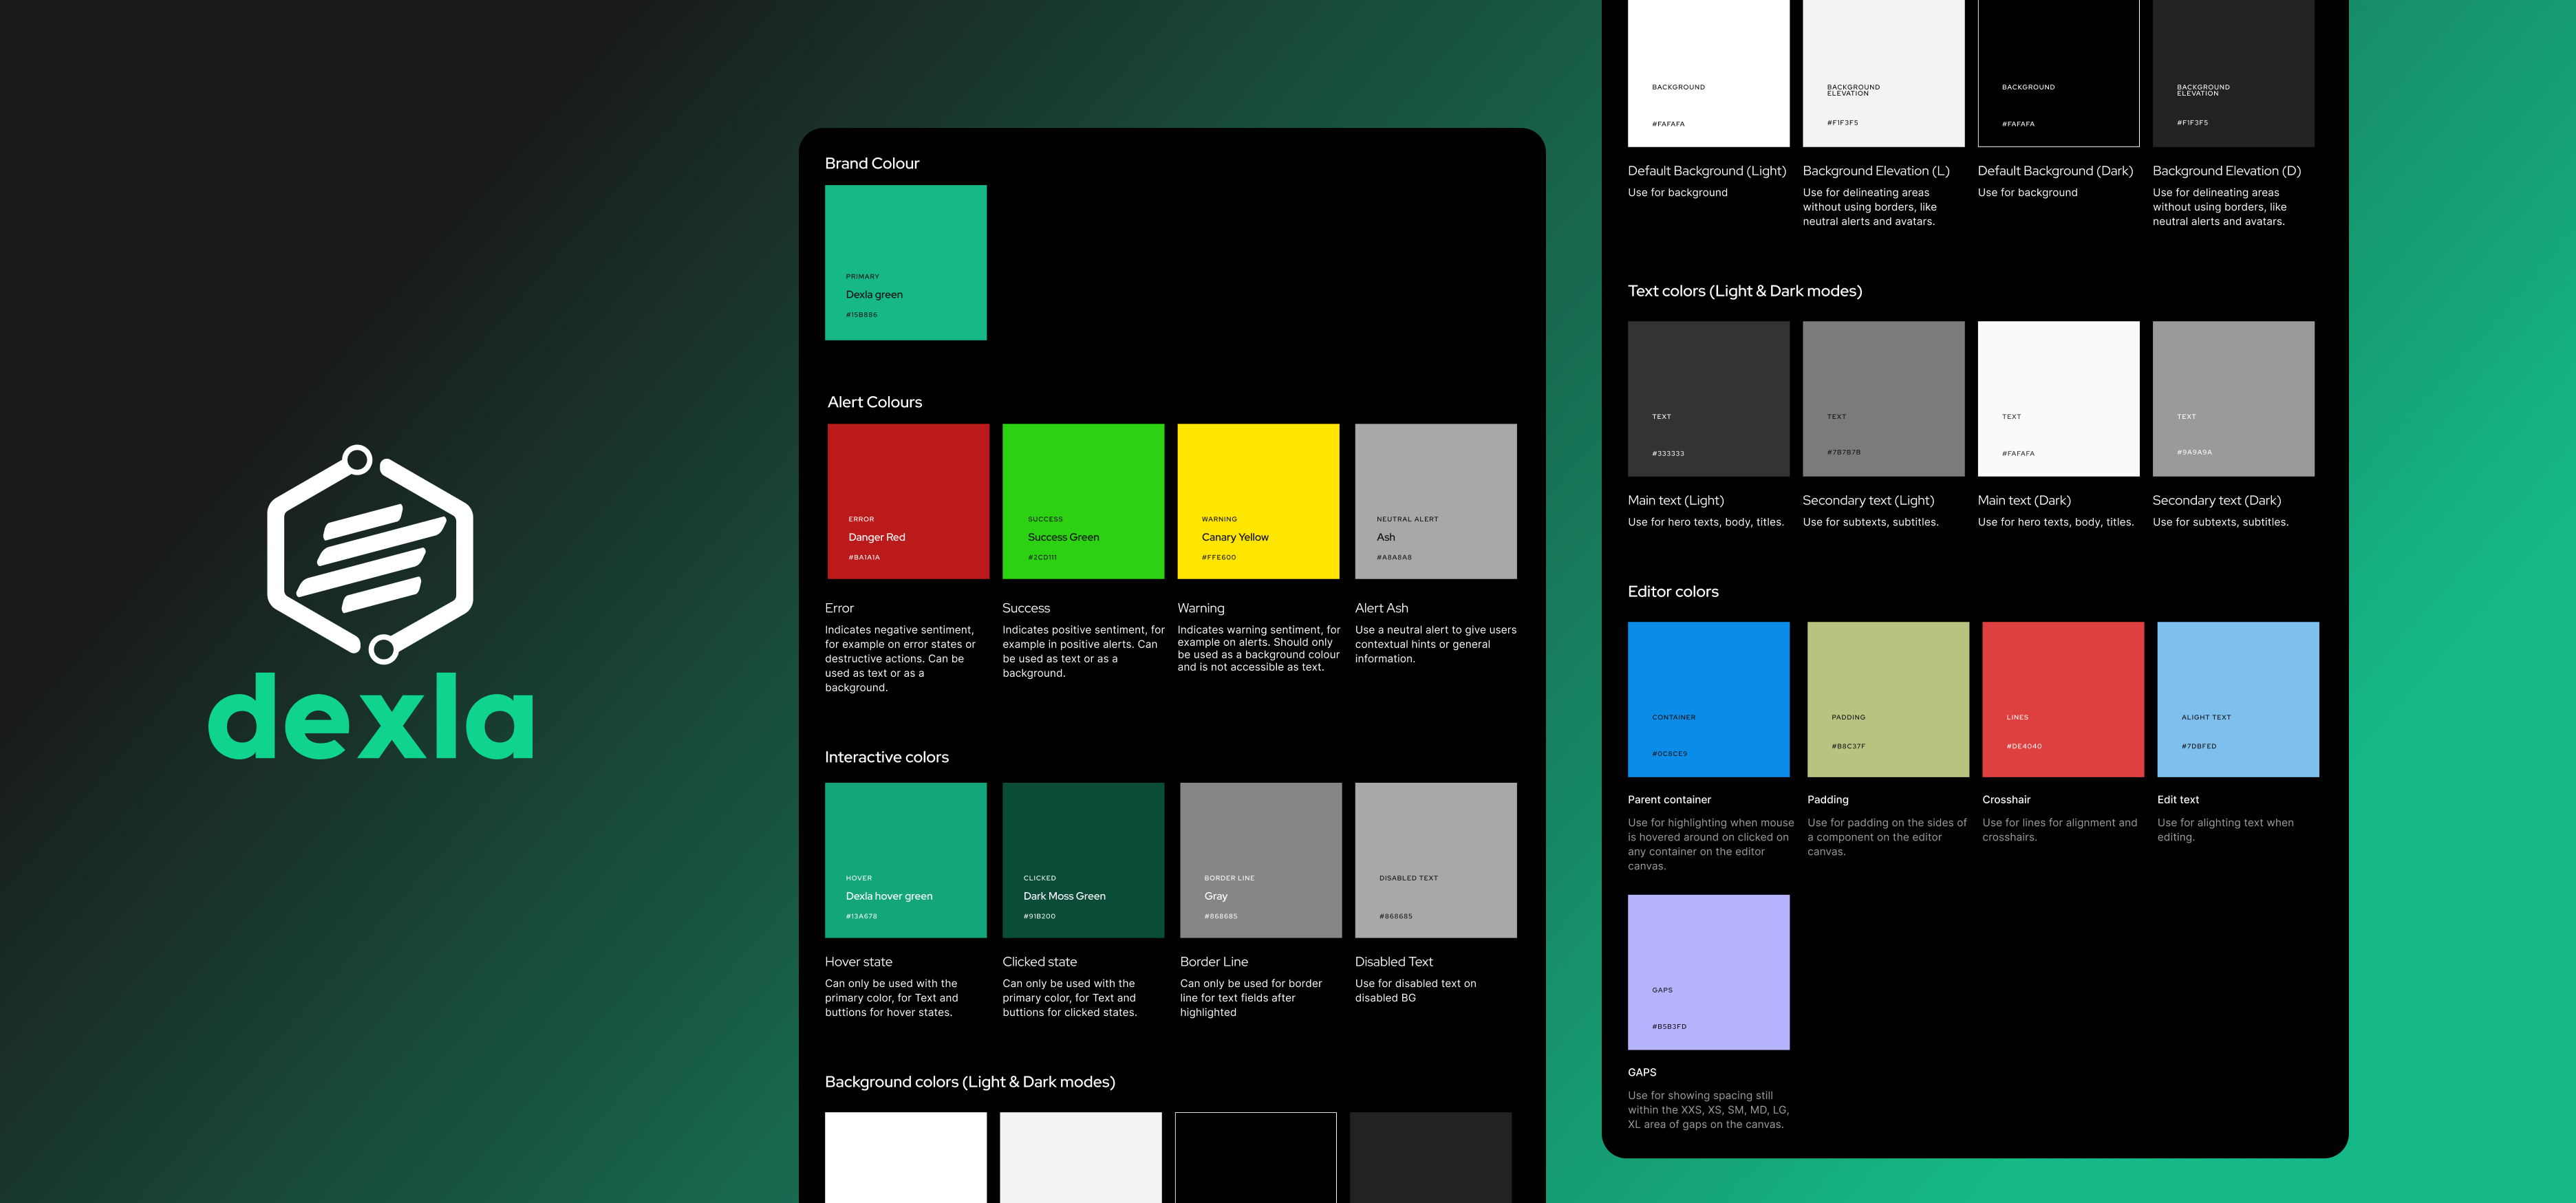Viewport: 2576px width, 1203px height.
Task: Pick the Success Green swatch
Action: coord(1083,501)
